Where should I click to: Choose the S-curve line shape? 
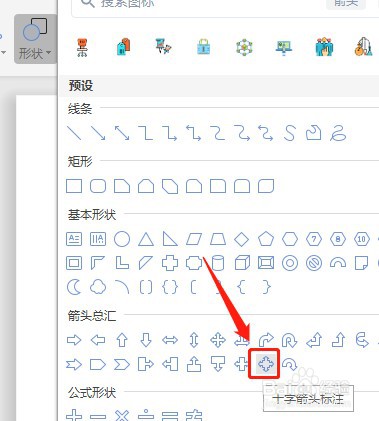pos(289,133)
